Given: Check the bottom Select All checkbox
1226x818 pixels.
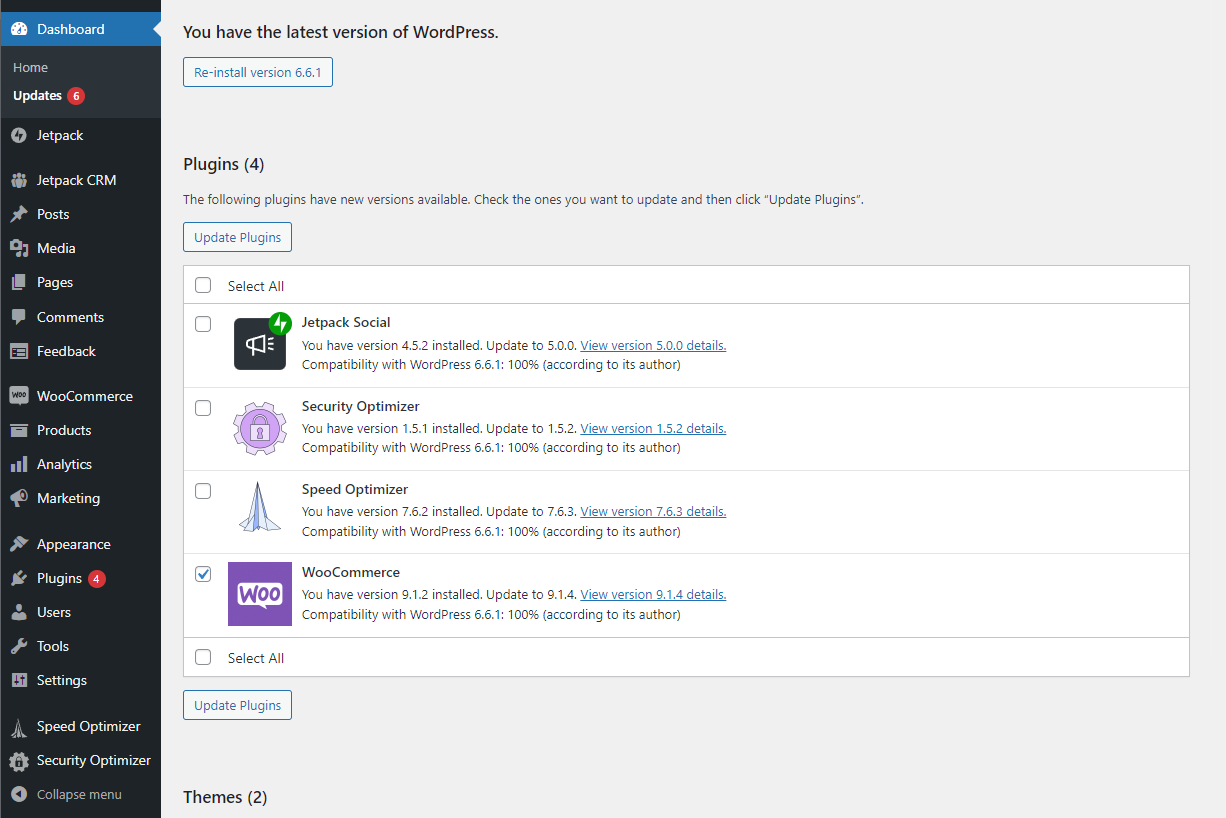Looking at the screenshot, I should click(x=203, y=657).
